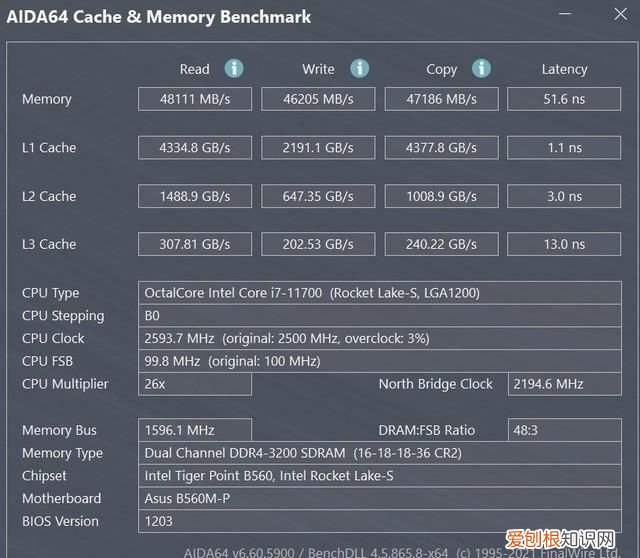Click the Memory Write 46205 MB/s value
This screenshot has width=640, height=558.
tap(318, 99)
